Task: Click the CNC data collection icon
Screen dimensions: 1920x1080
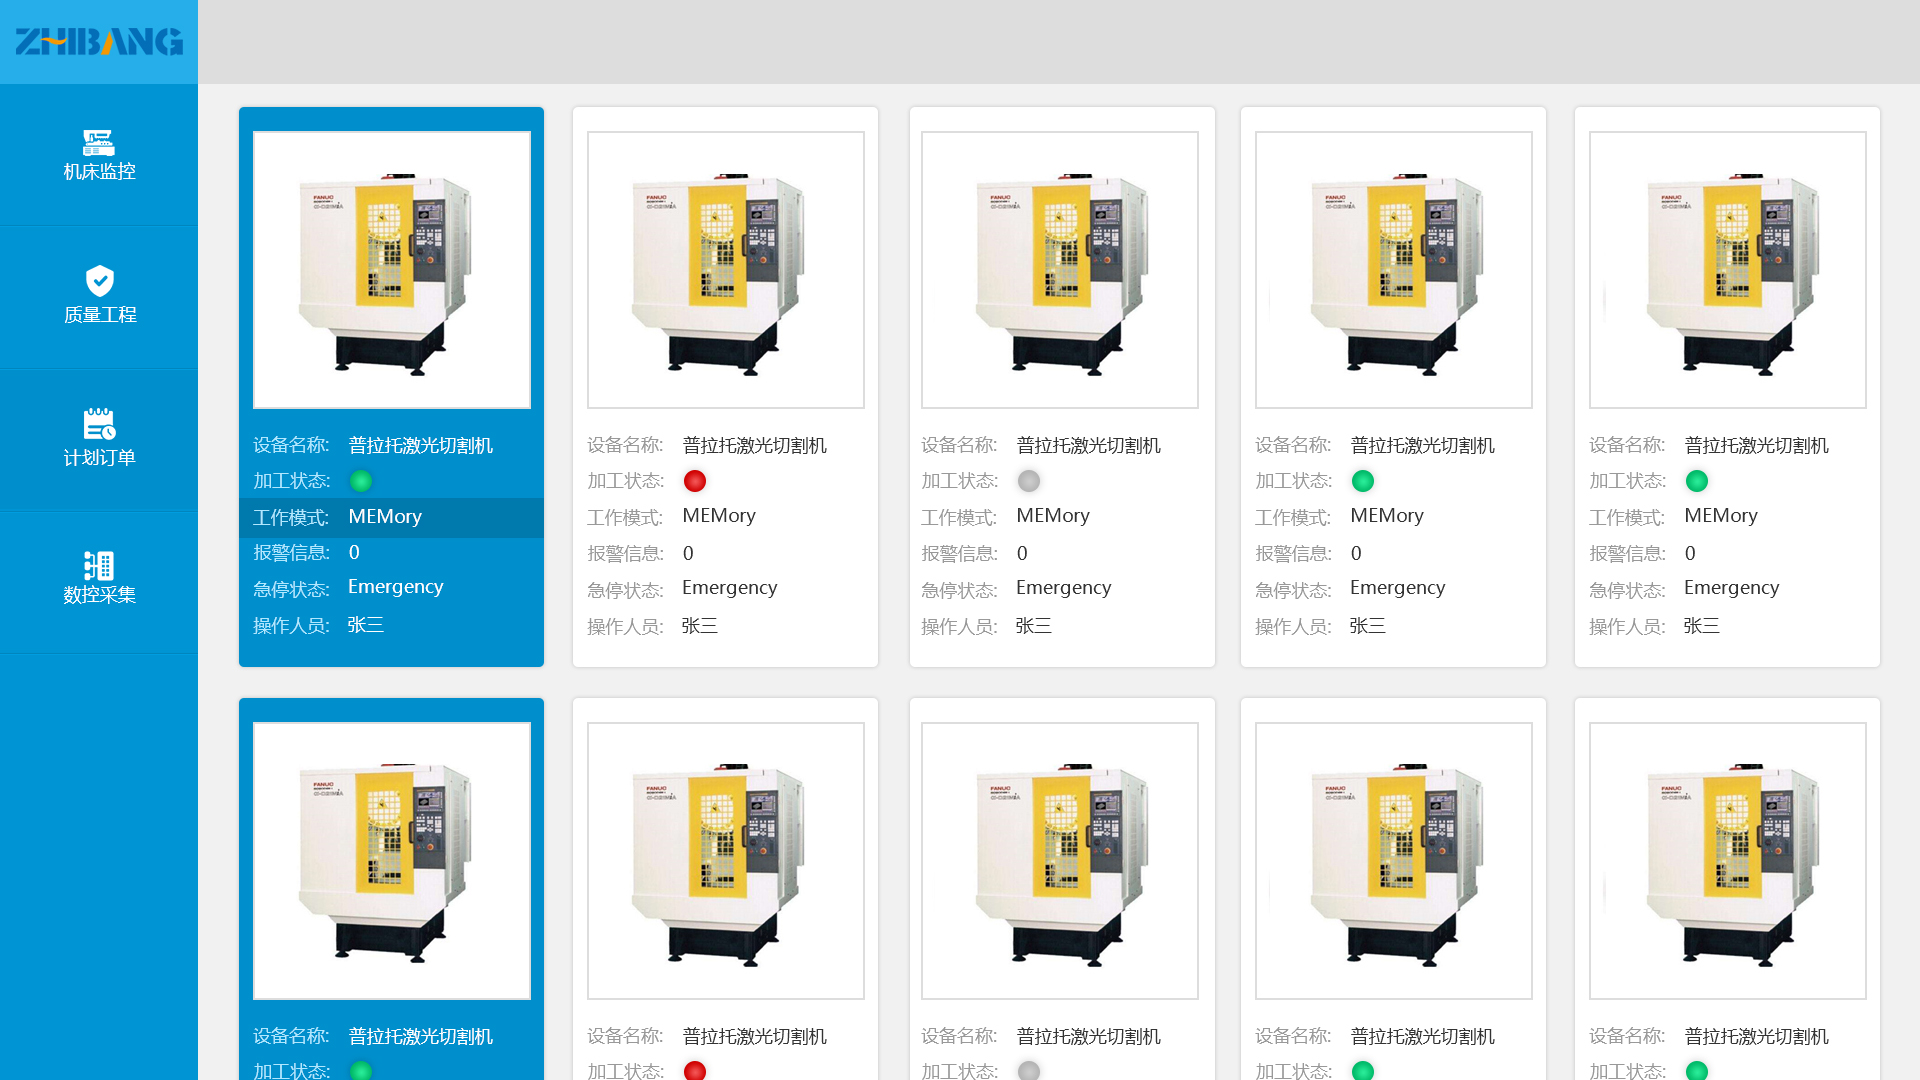Action: [99, 565]
